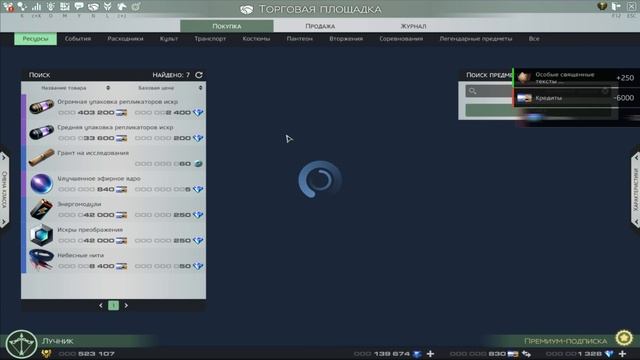
Task: Refresh the search results list
Action: coord(199,75)
